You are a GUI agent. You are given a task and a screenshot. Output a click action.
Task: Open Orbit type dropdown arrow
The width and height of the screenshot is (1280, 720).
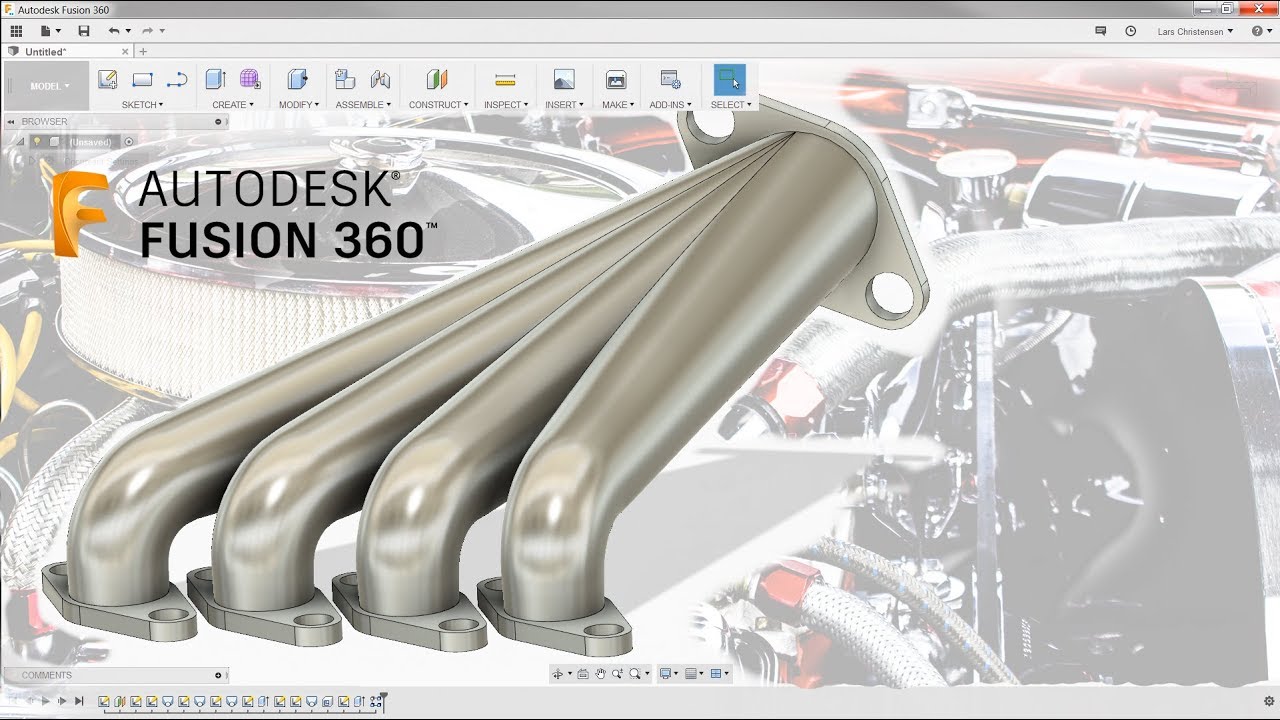[x=570, y=674]
